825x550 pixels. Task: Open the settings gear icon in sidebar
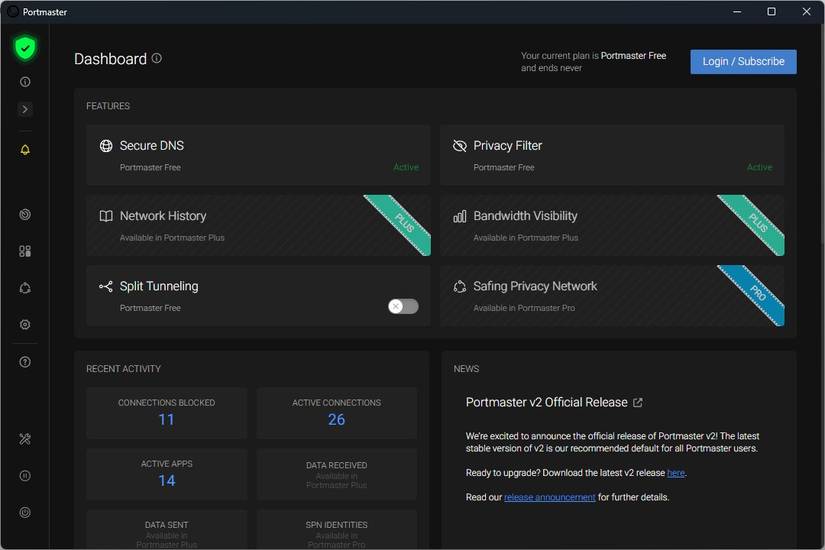click(25, 325)
